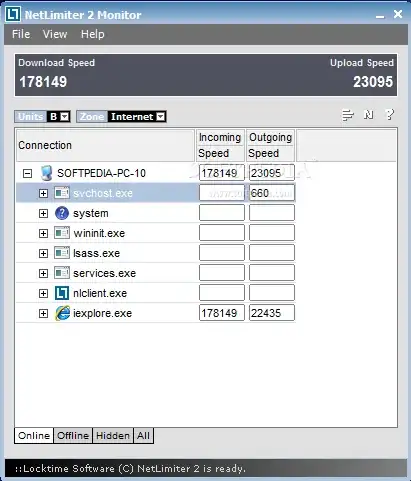Screen dimensions: 411x481
Task: Switch to the All tab
Action: 143,436
